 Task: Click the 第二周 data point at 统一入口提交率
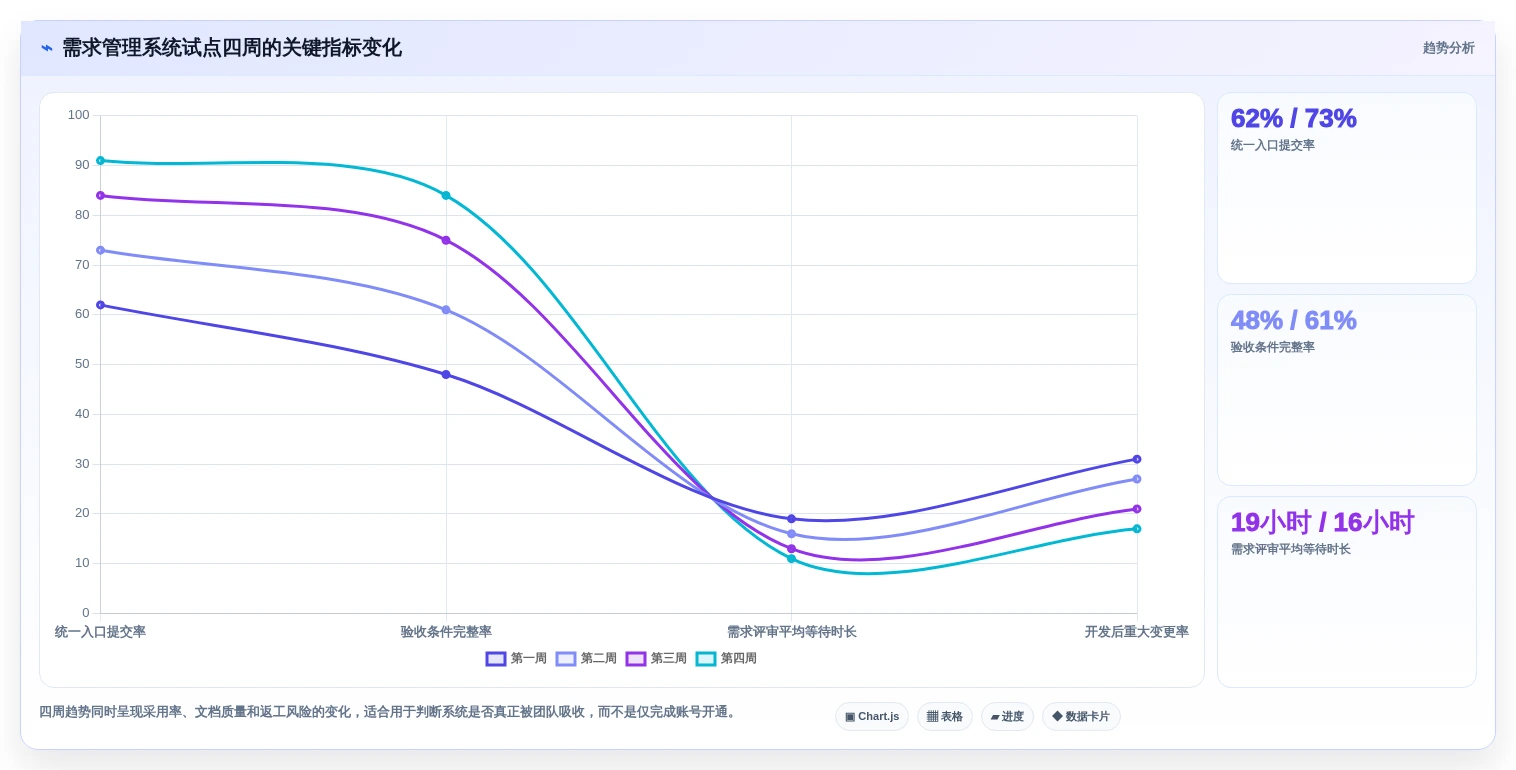coord(100,250)
